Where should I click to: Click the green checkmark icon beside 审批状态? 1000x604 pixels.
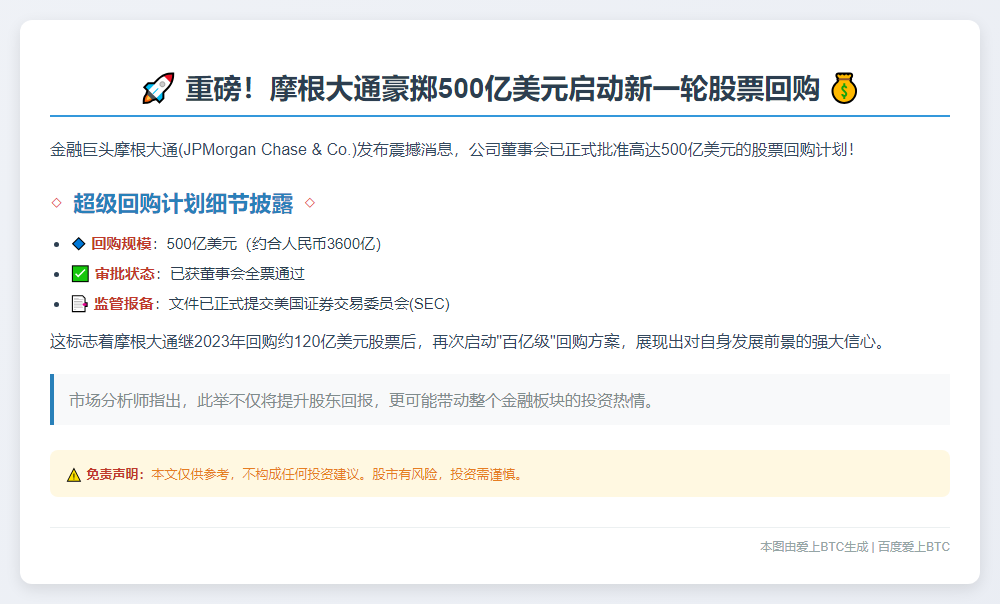pos(80,274)
